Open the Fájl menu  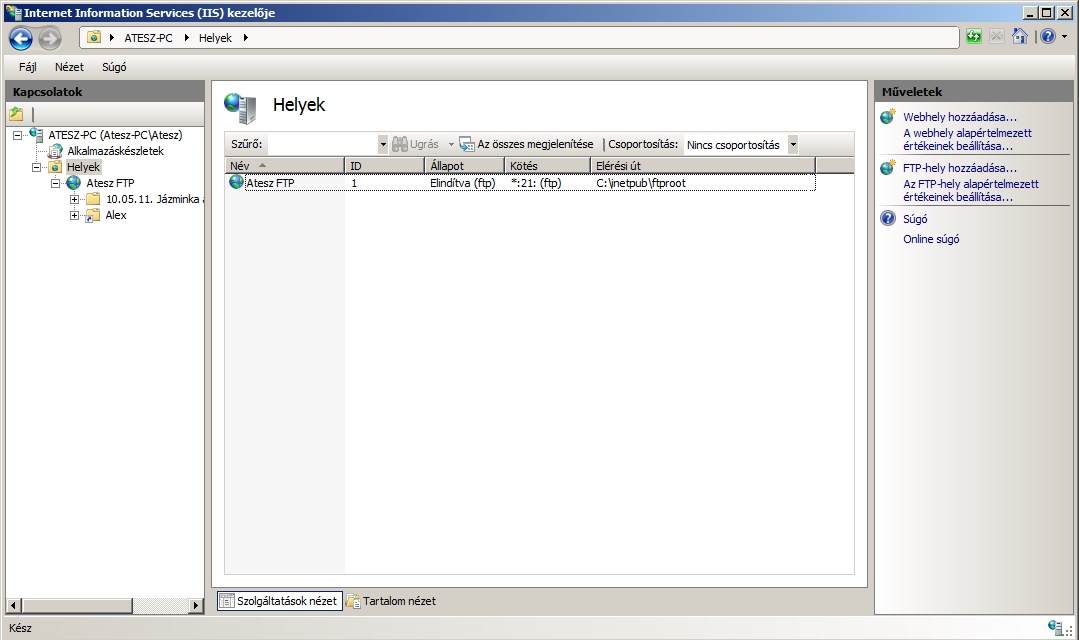(28, 67)
